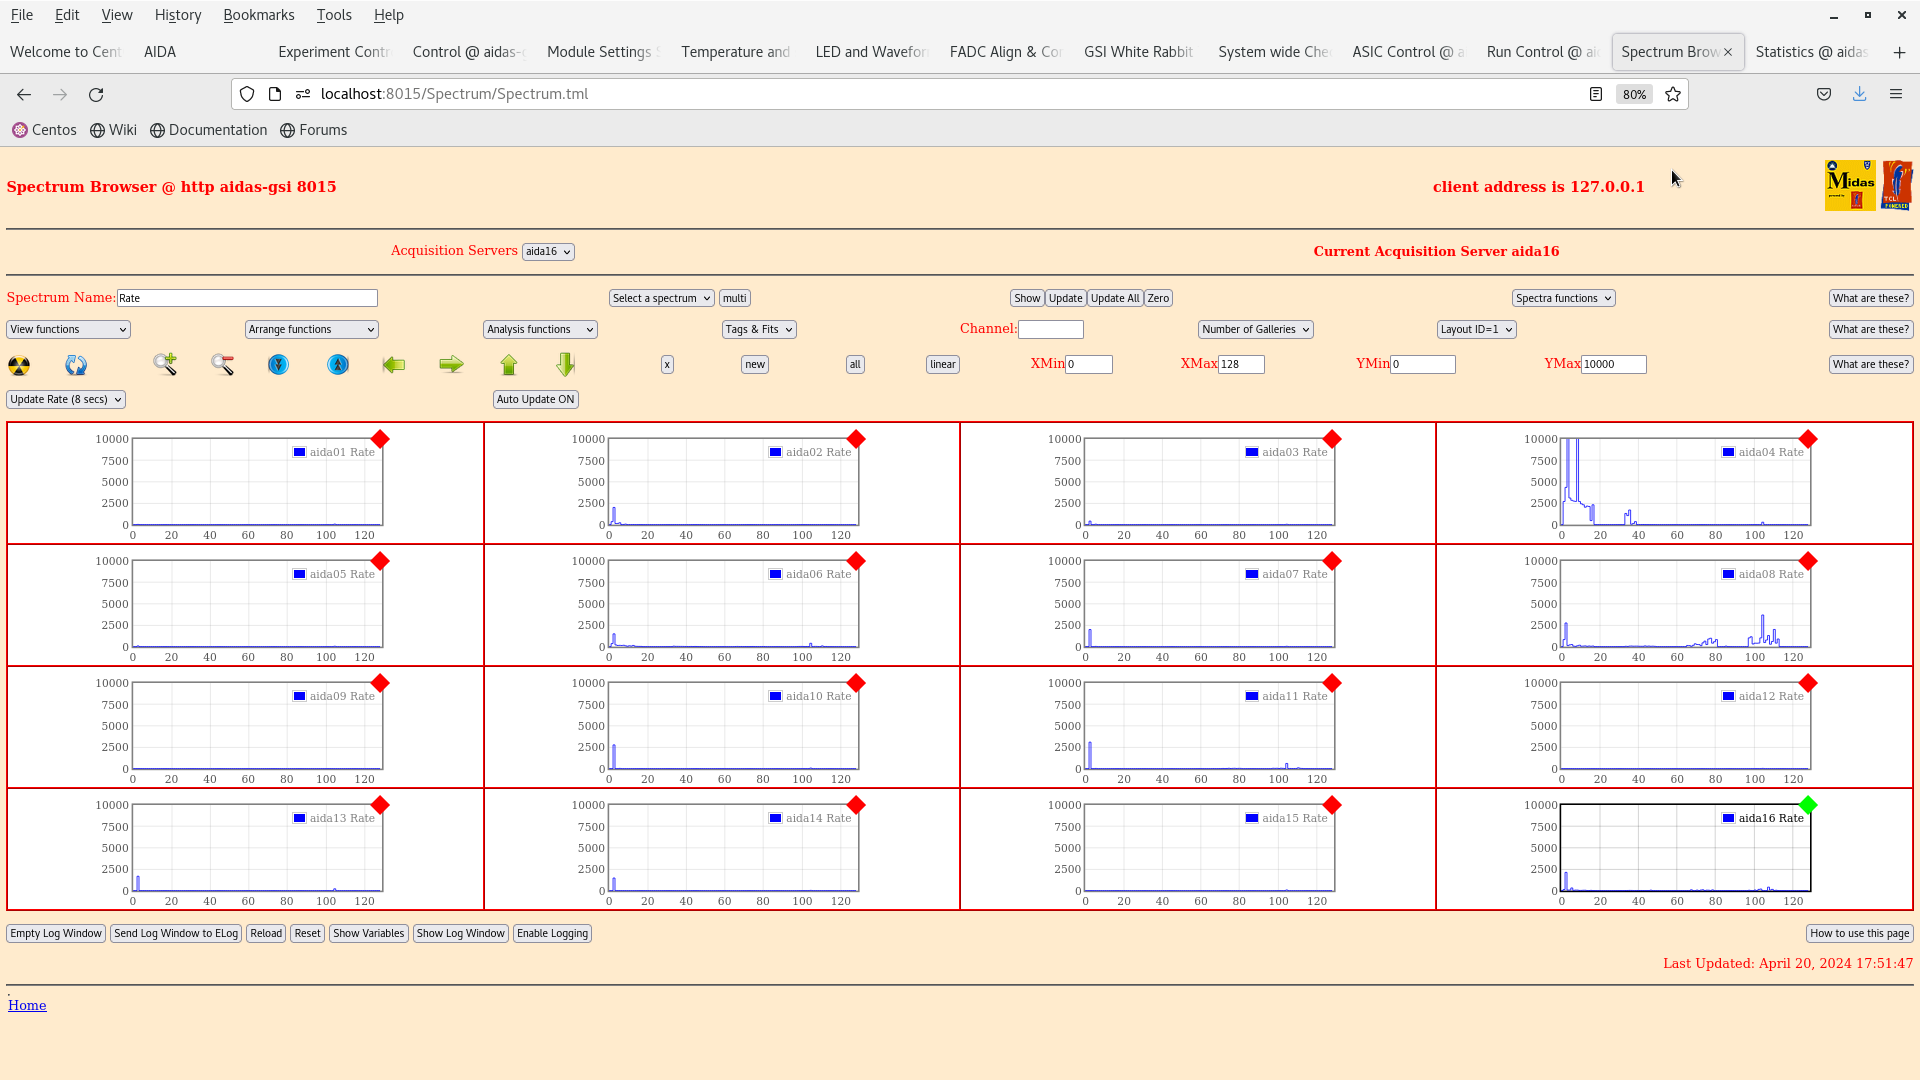Click the green right arrow icon

coord(451,365)
